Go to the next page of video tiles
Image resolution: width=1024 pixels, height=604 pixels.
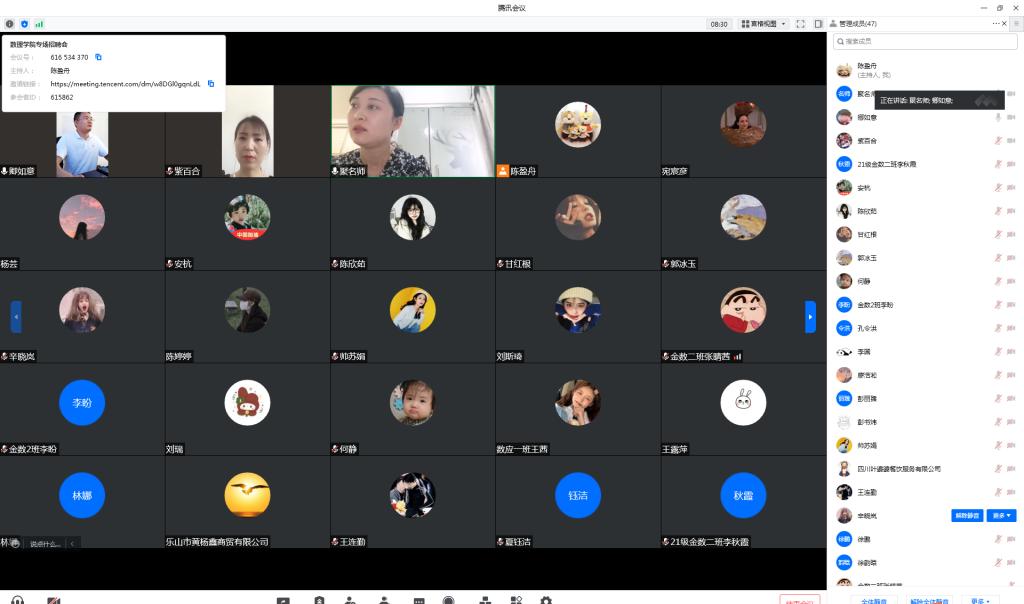pos(810,316)
